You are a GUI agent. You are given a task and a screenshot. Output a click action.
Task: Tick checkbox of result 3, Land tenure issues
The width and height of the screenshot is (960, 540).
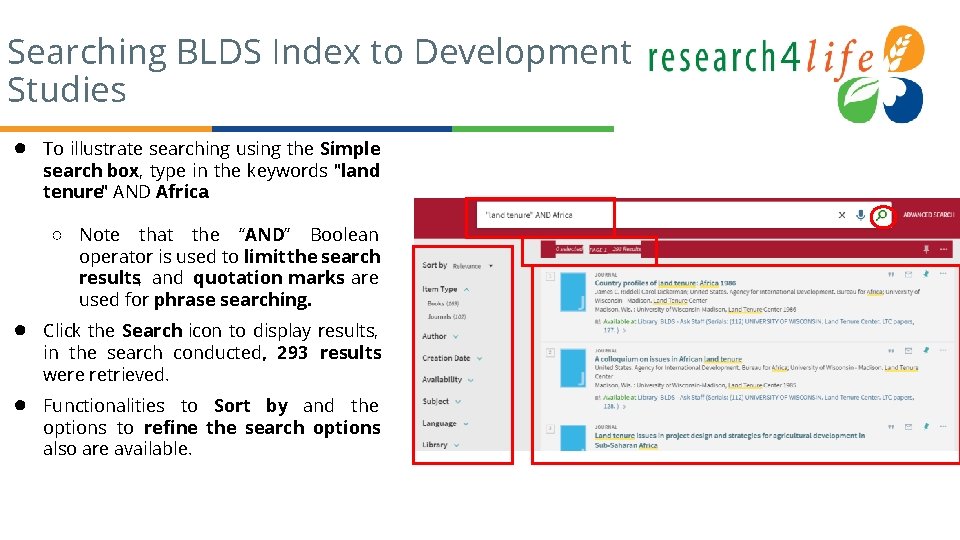[x=550, y=429]
